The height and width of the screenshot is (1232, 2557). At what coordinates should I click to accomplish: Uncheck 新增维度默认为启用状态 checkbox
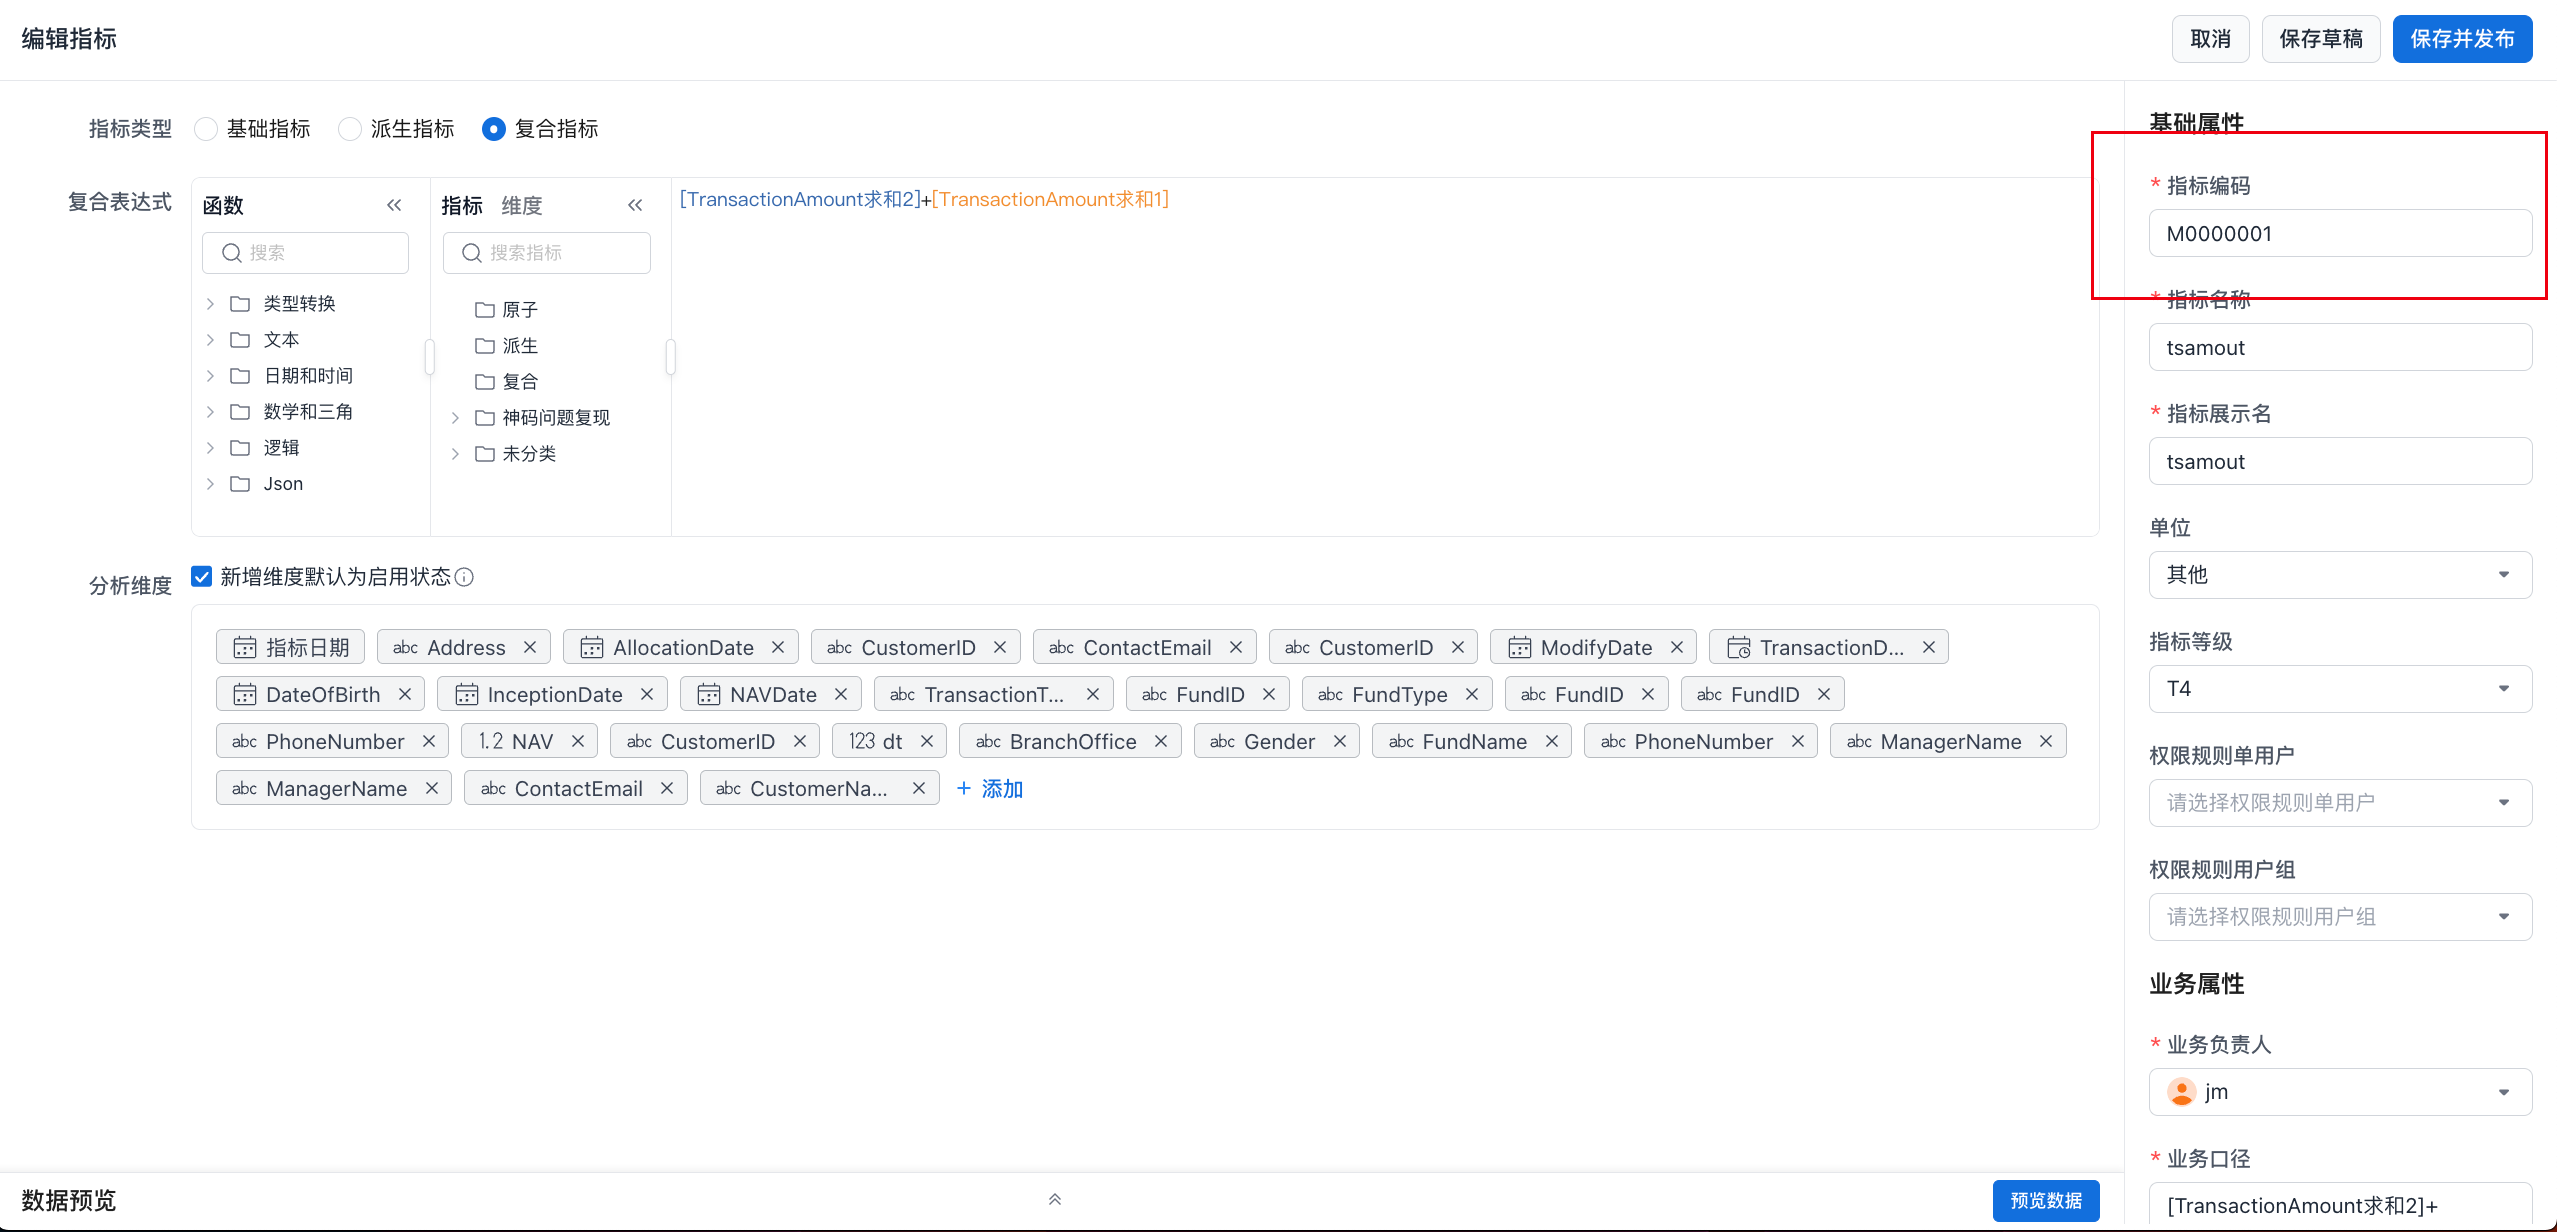point(202,577)
